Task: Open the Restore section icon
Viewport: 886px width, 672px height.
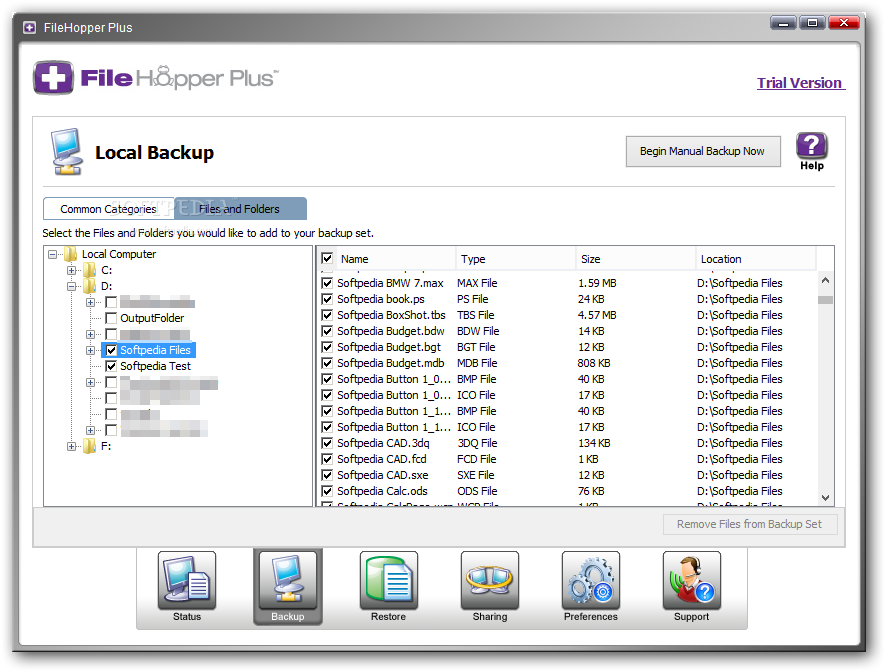Action: [x=389, y=580]
